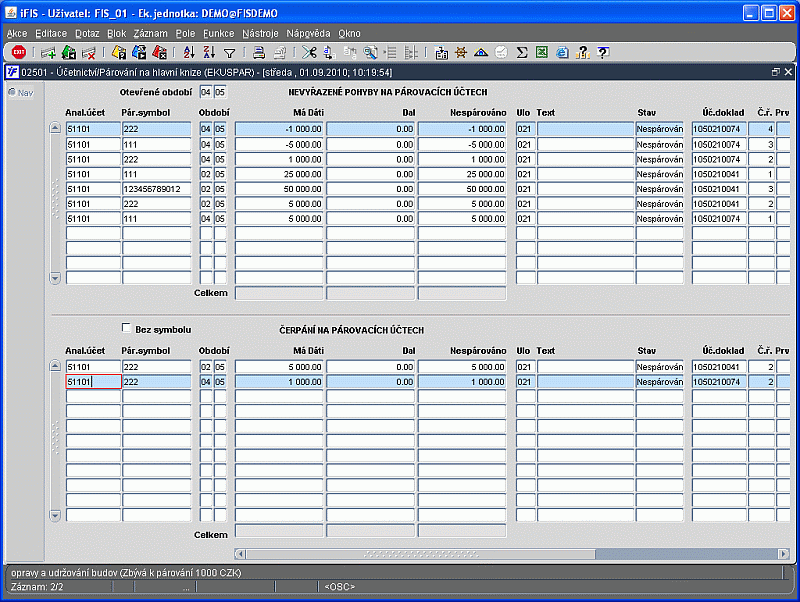The height and width of the screenshot is (602, 800).
Task: Click the green Excel export icon
Action: click(542, 52)
